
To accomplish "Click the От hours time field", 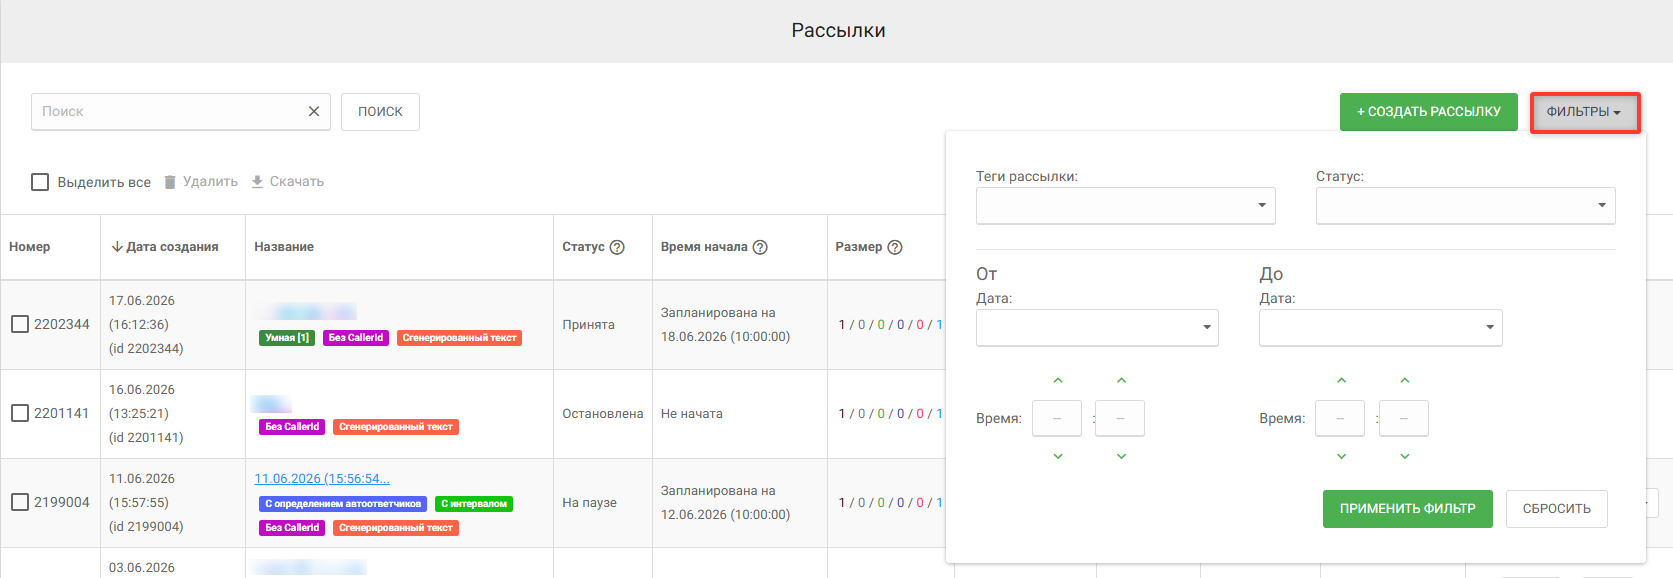I will (x=1057, y=418).
